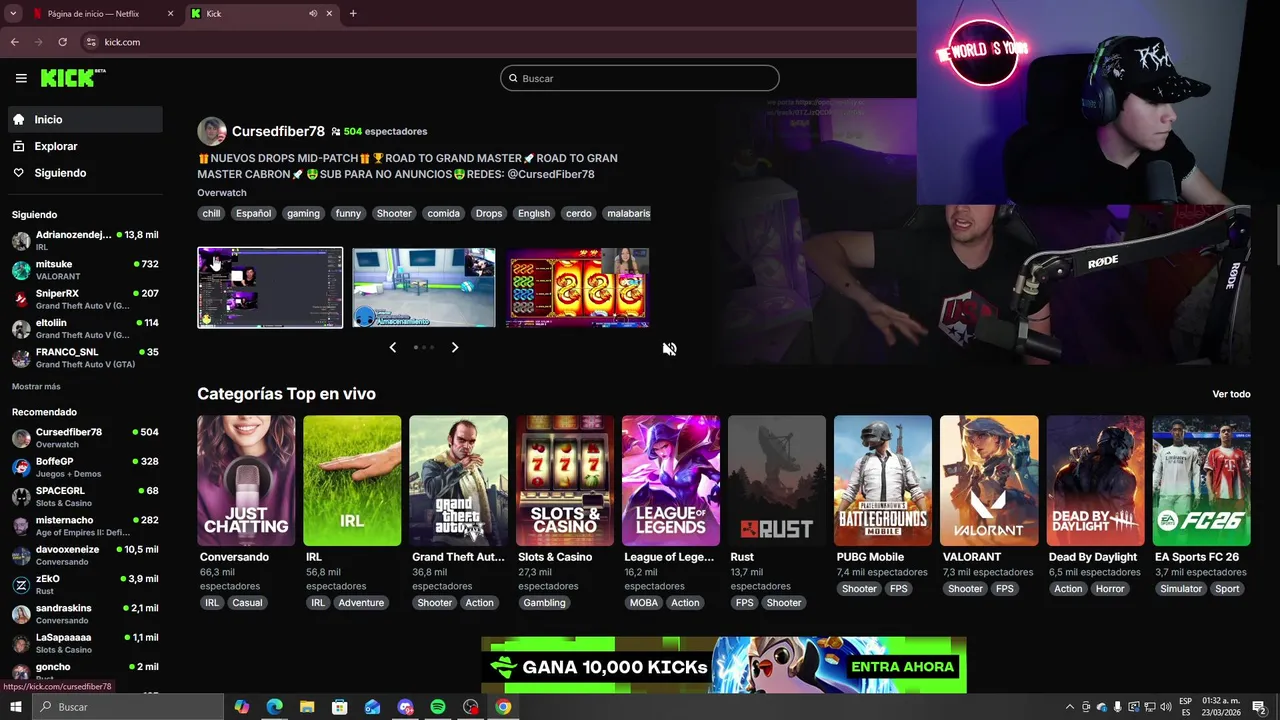1280x720 pixels.
Task: Select the slots stream carousel thumbnail
Action: (x=578, y=288)
